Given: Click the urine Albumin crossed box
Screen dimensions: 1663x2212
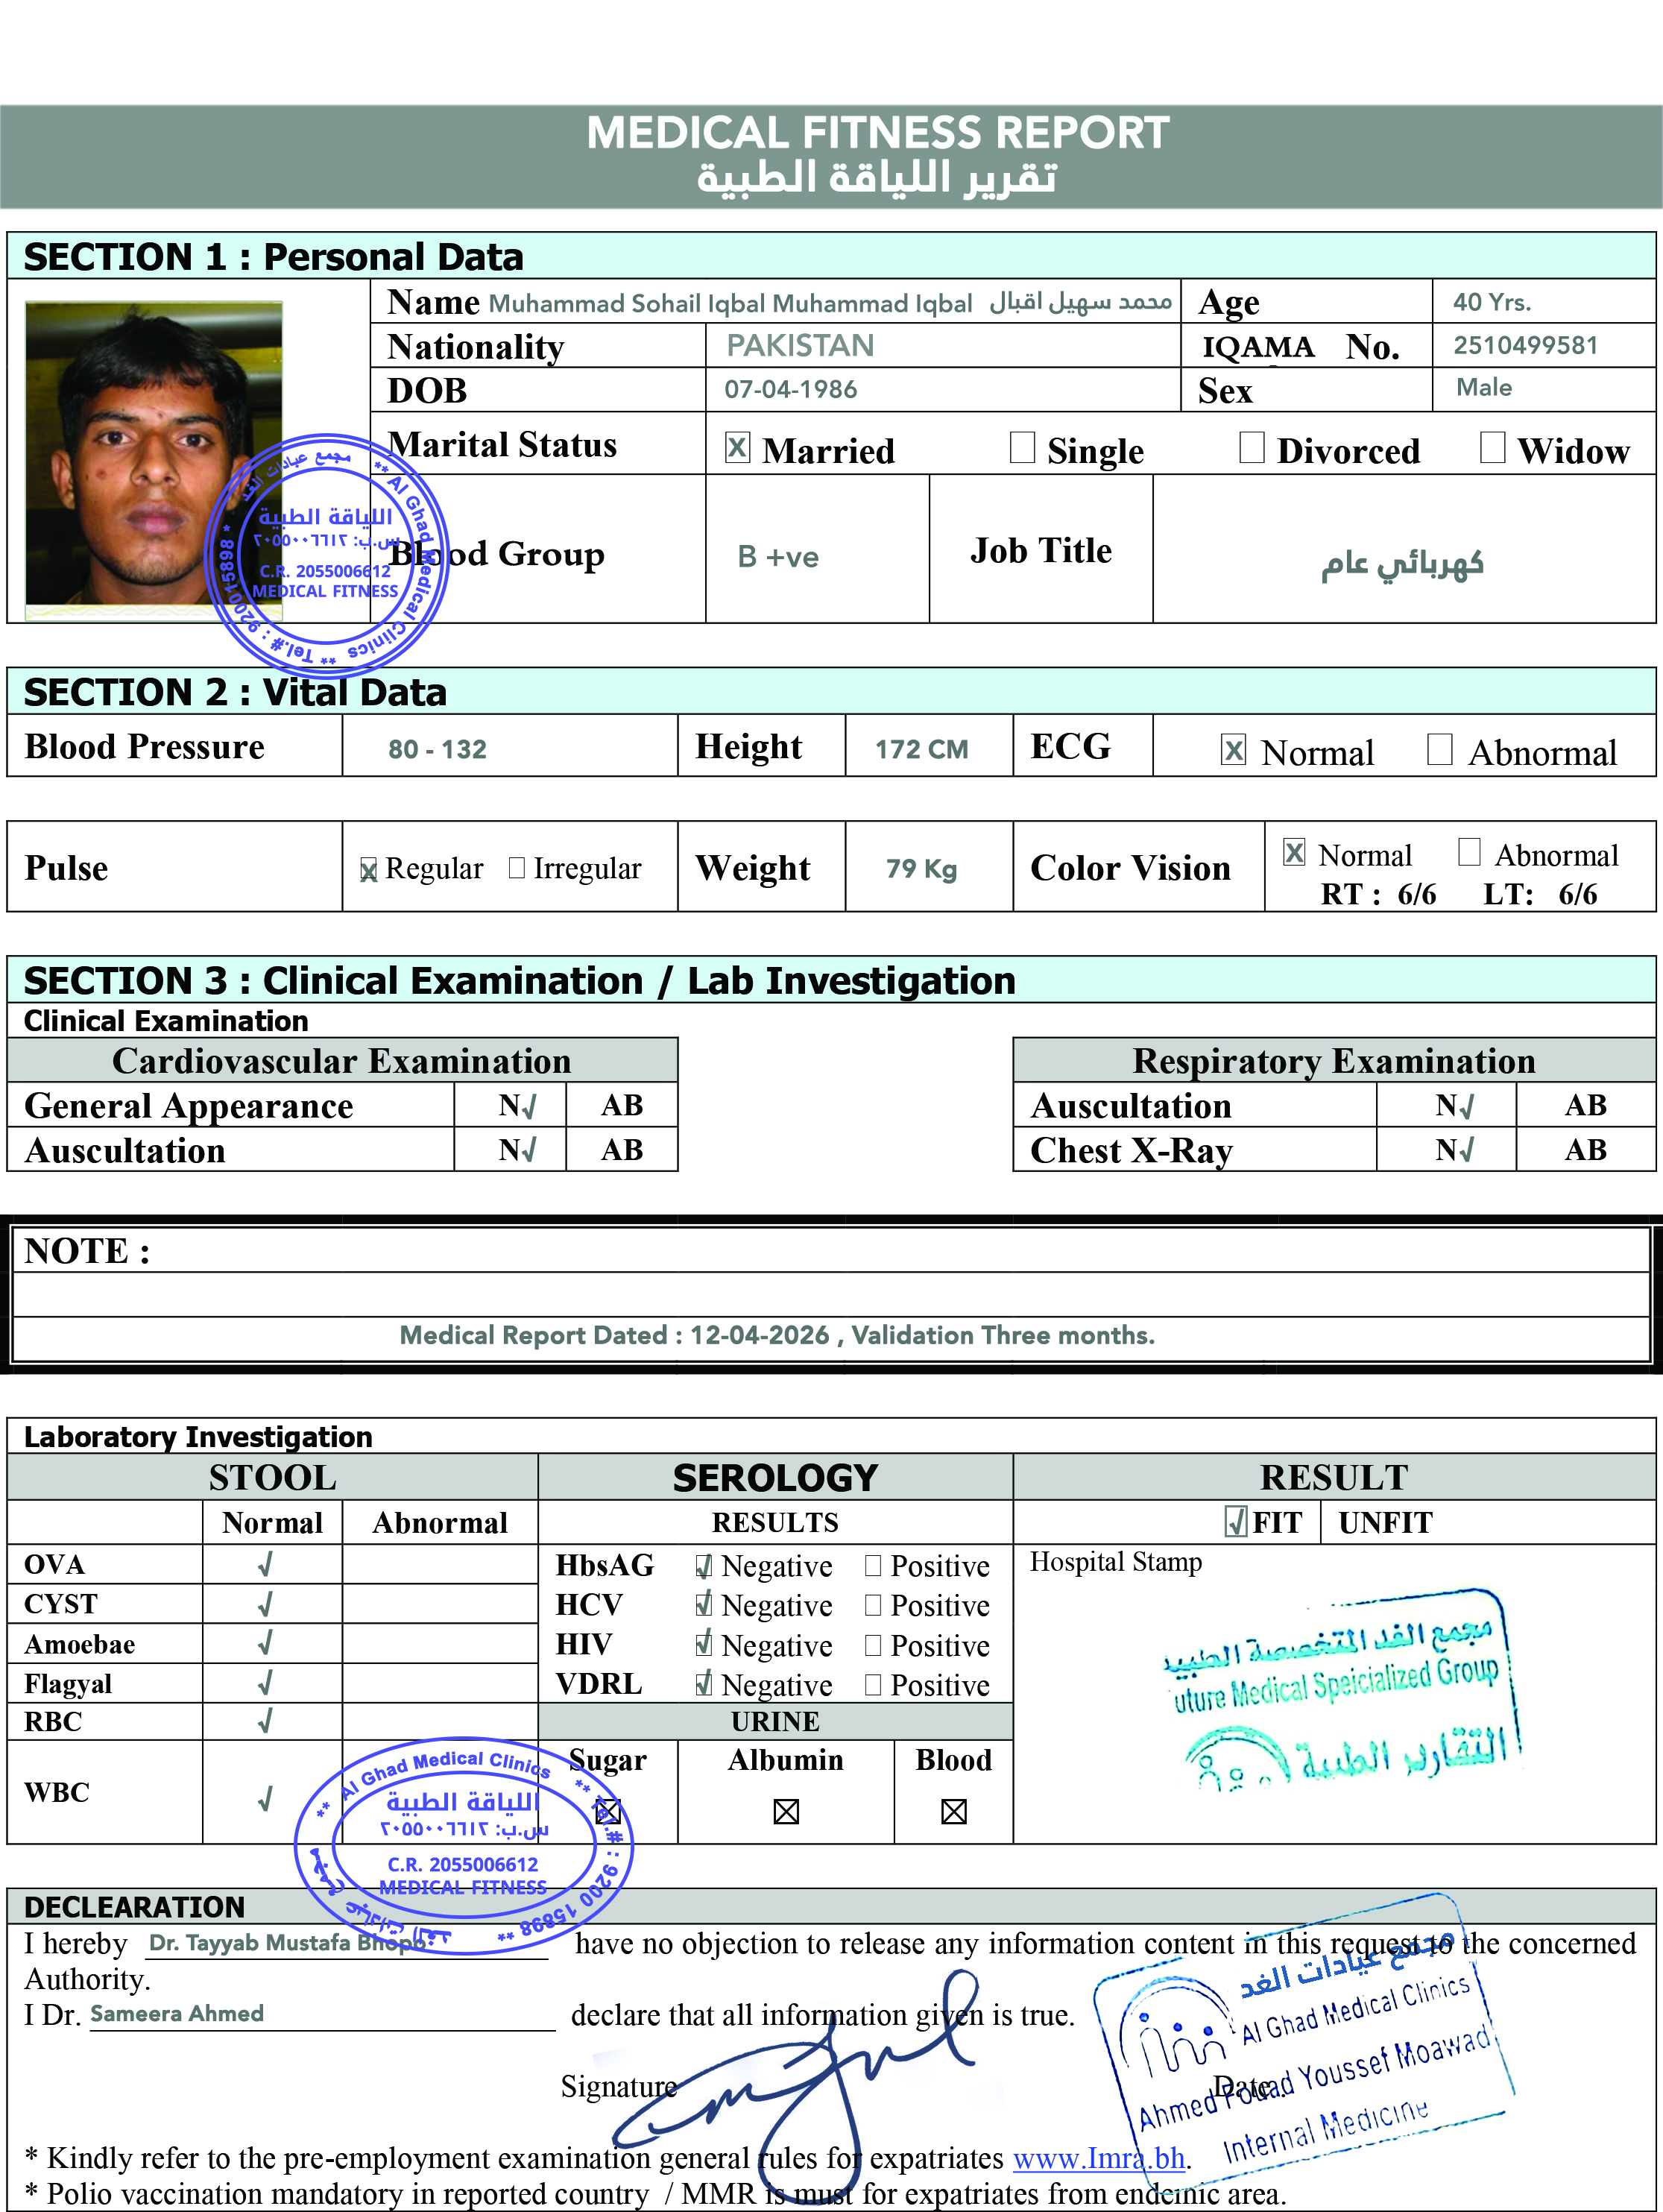Looking at the screenshot, I should point(786,1812).
